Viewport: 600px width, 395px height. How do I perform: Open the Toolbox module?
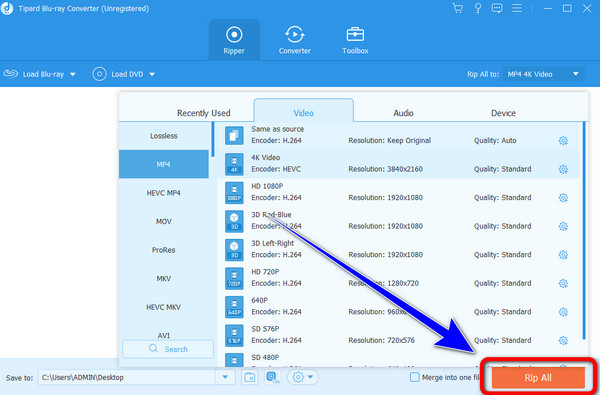click(x=355, y=40)
